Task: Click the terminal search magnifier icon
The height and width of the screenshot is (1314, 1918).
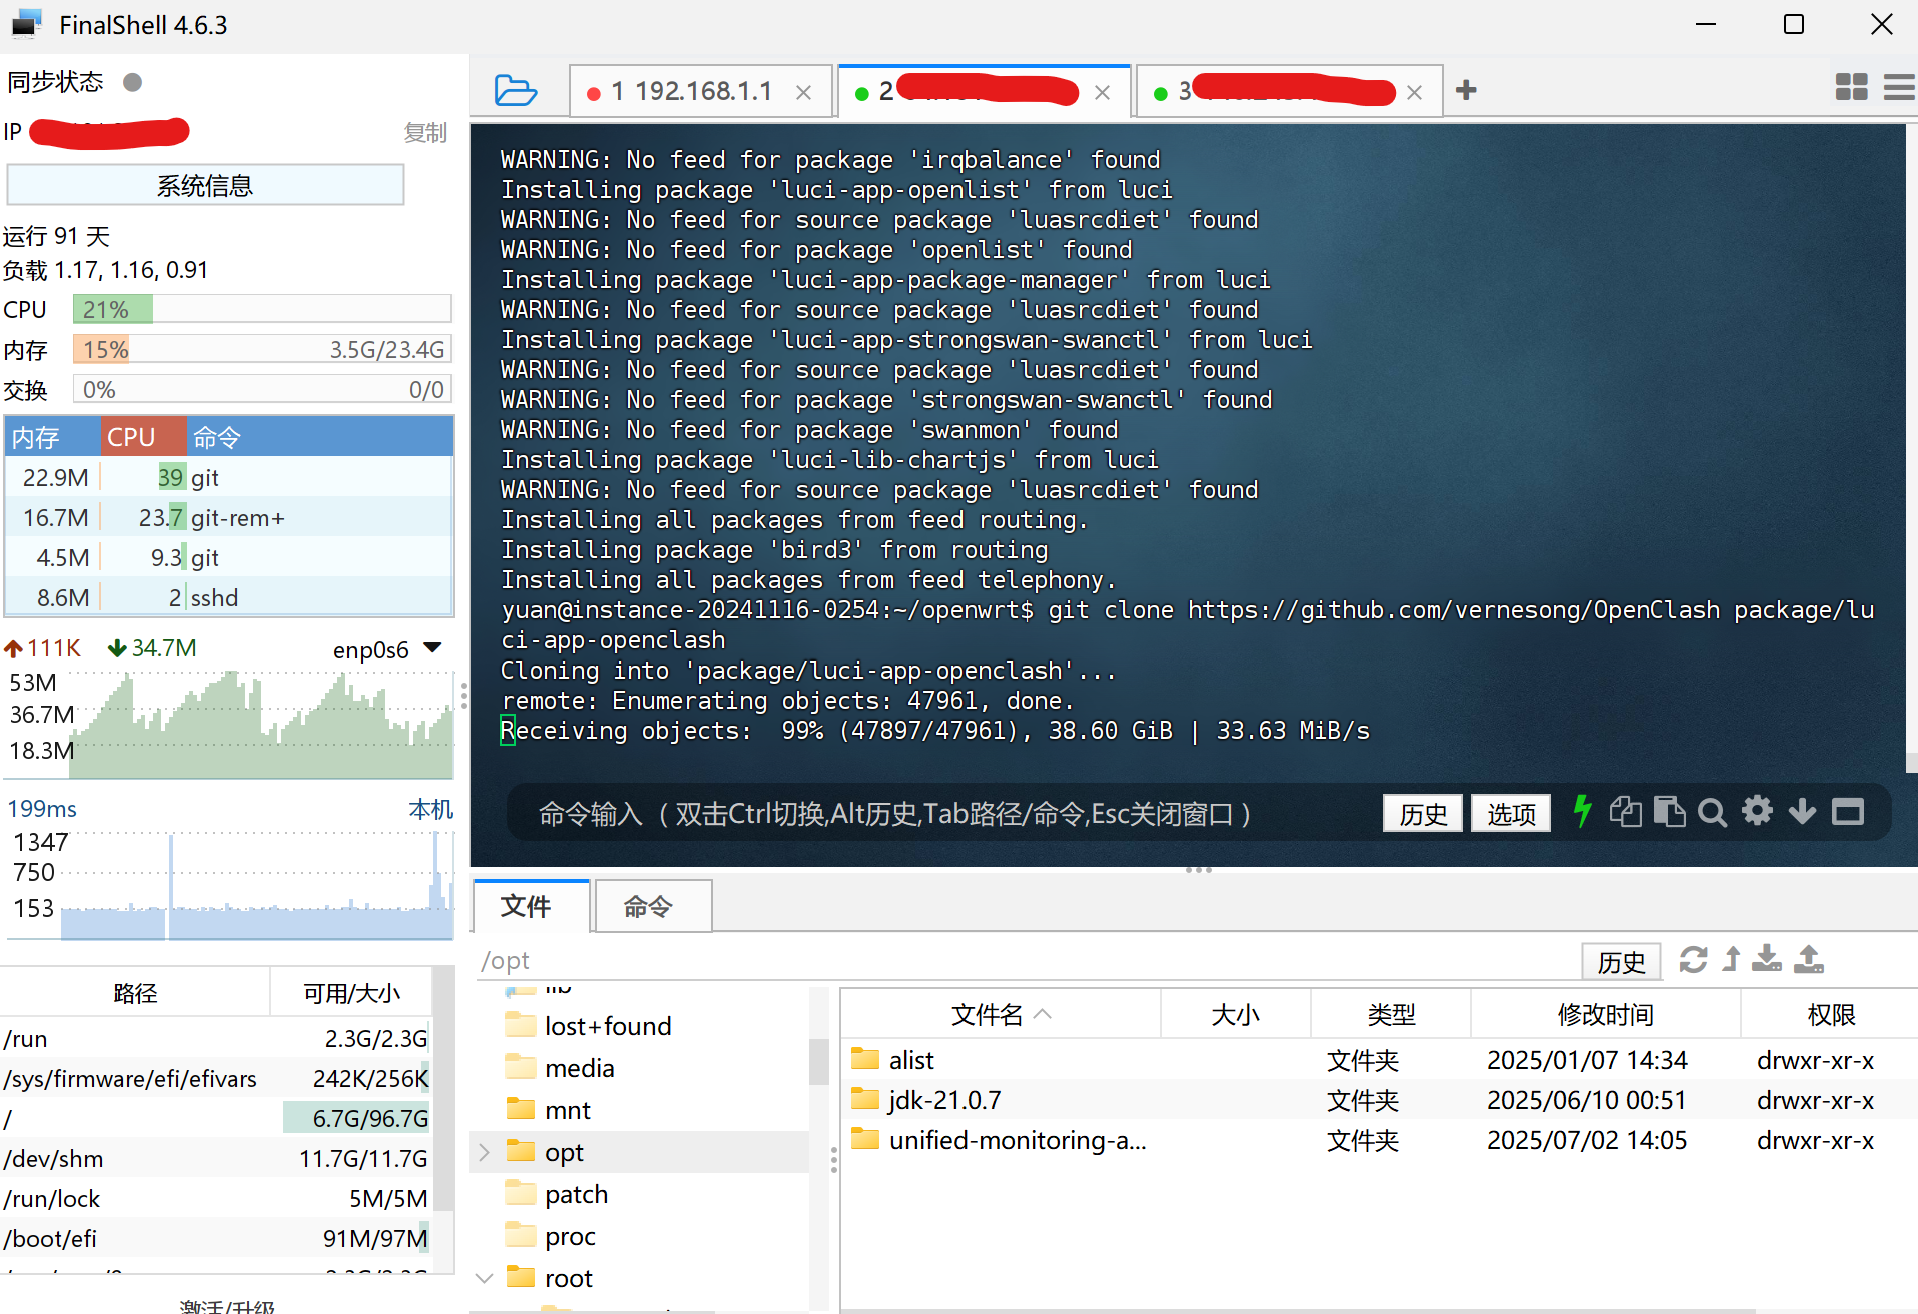Action: (x=1712, y=813)
